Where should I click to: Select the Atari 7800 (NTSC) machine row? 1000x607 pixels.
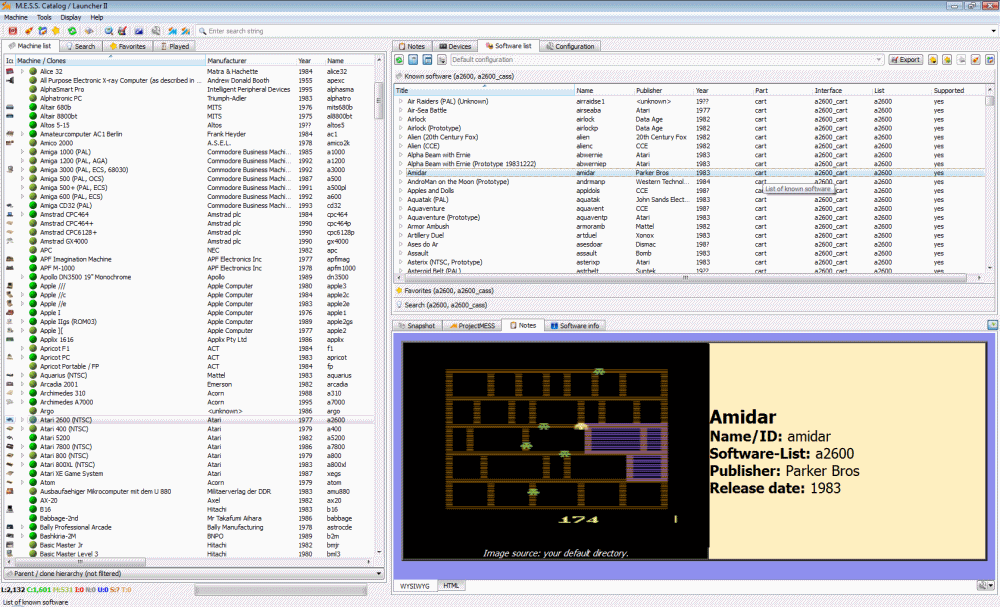[x=189, y=446]
